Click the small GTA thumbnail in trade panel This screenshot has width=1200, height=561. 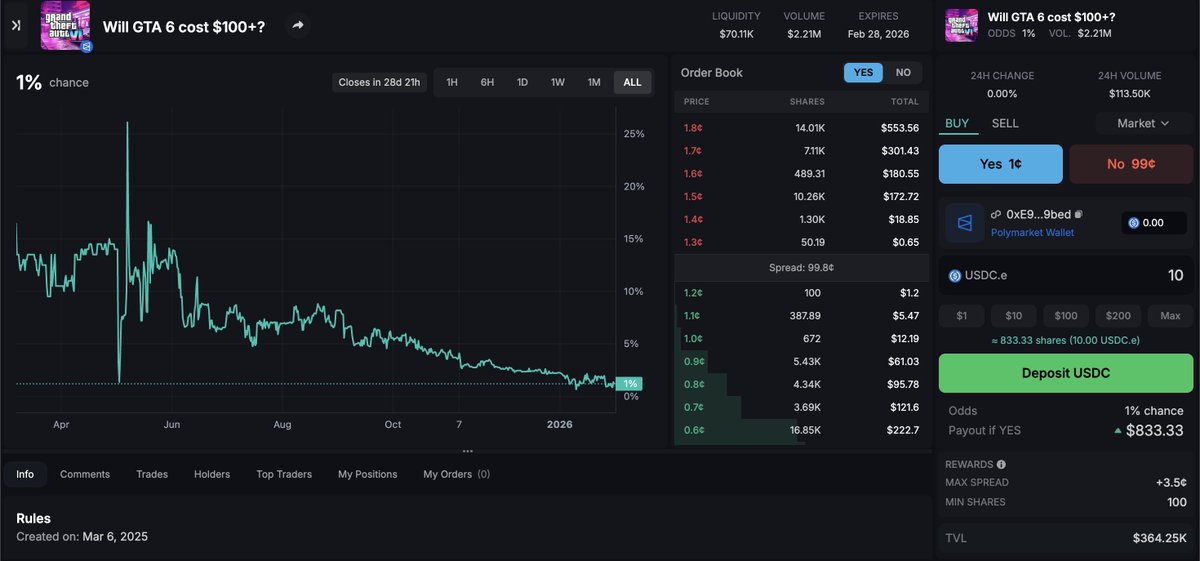pos(961,25)
